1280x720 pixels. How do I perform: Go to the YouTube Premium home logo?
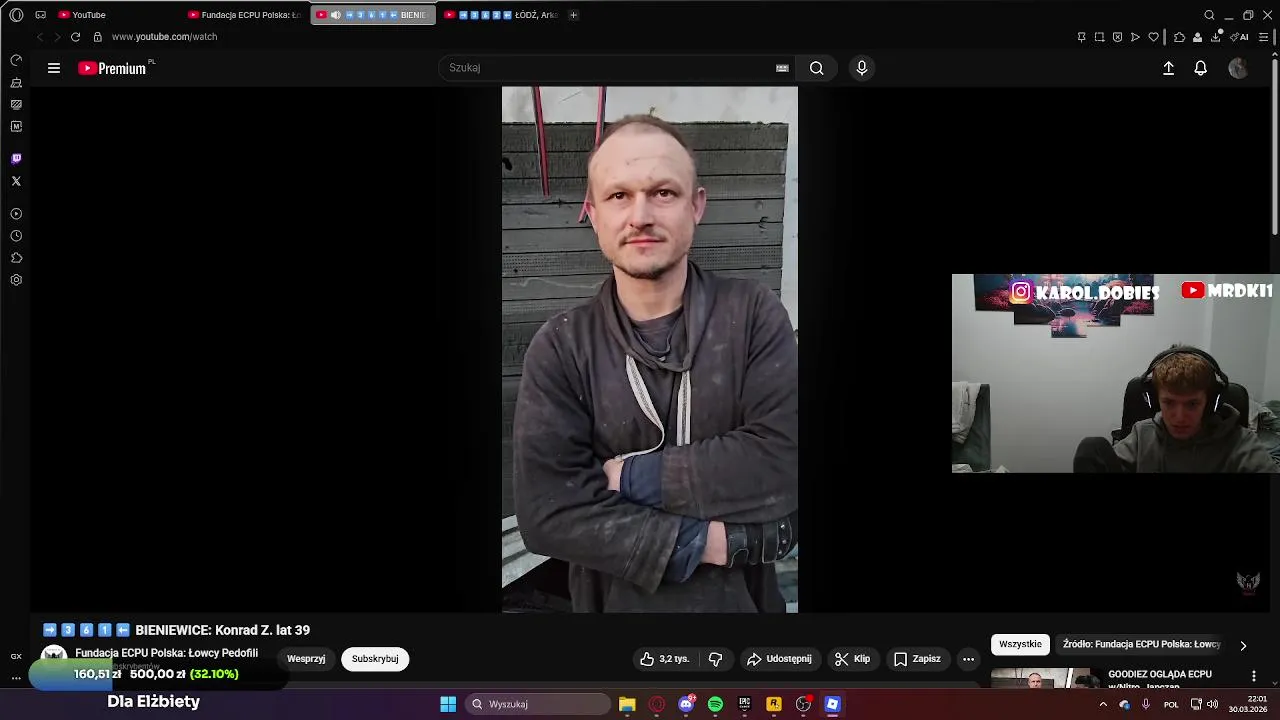[x=112, y=68]
